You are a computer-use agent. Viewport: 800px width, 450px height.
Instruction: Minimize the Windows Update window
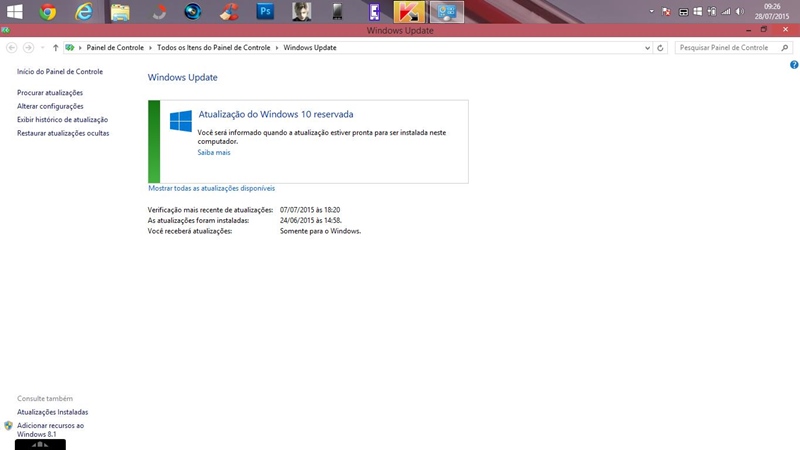(748, 30)
